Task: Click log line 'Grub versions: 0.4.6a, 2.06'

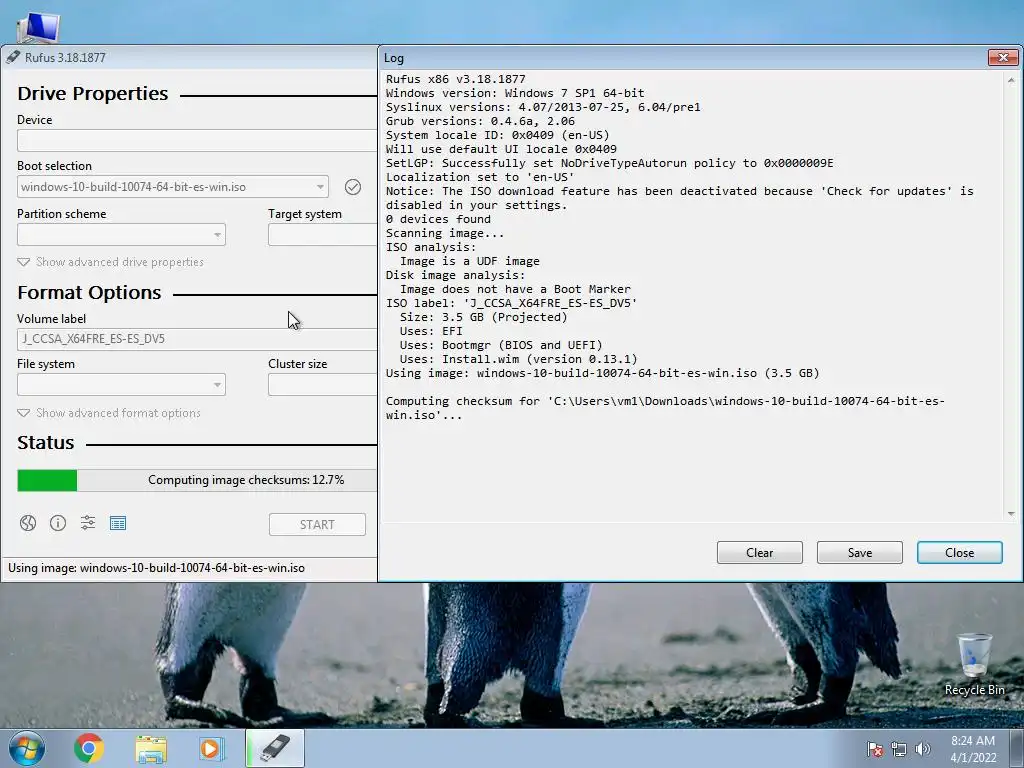Action: (481, 121)
